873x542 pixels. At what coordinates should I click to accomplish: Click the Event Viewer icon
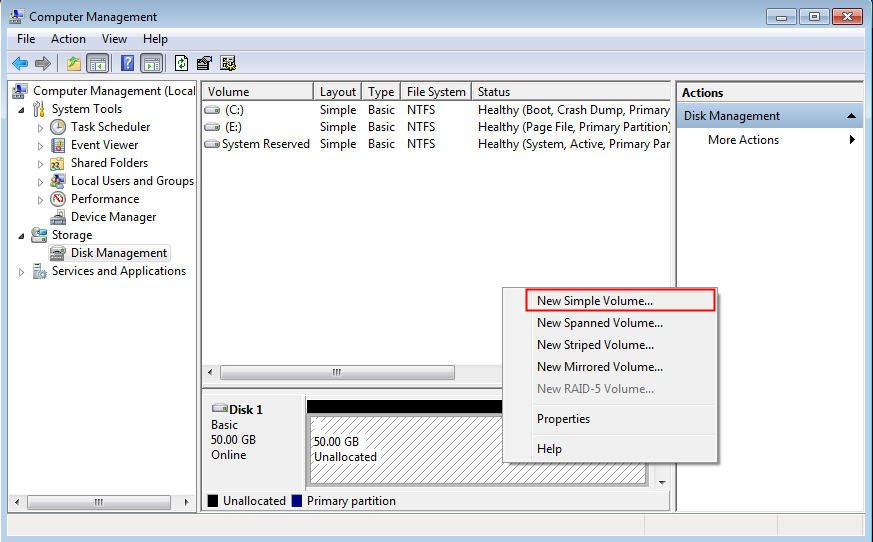(58, 145)
